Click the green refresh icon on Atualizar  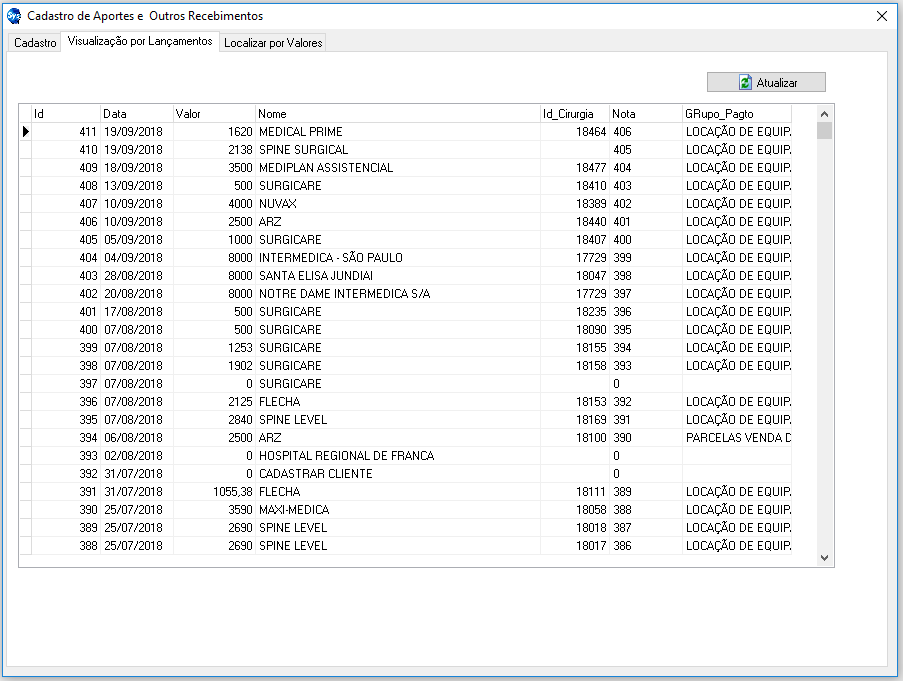(x=745, y=83)
